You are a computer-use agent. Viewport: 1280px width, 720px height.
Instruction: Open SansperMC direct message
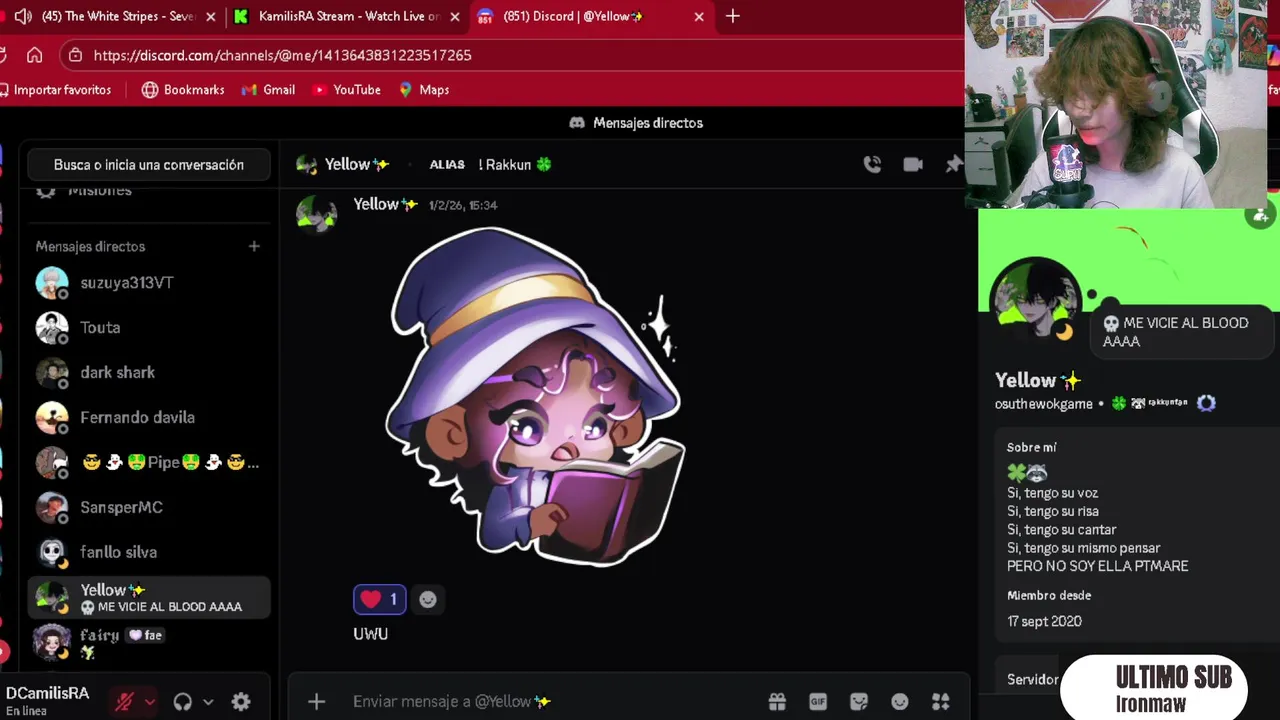click(x=149, y=507)
